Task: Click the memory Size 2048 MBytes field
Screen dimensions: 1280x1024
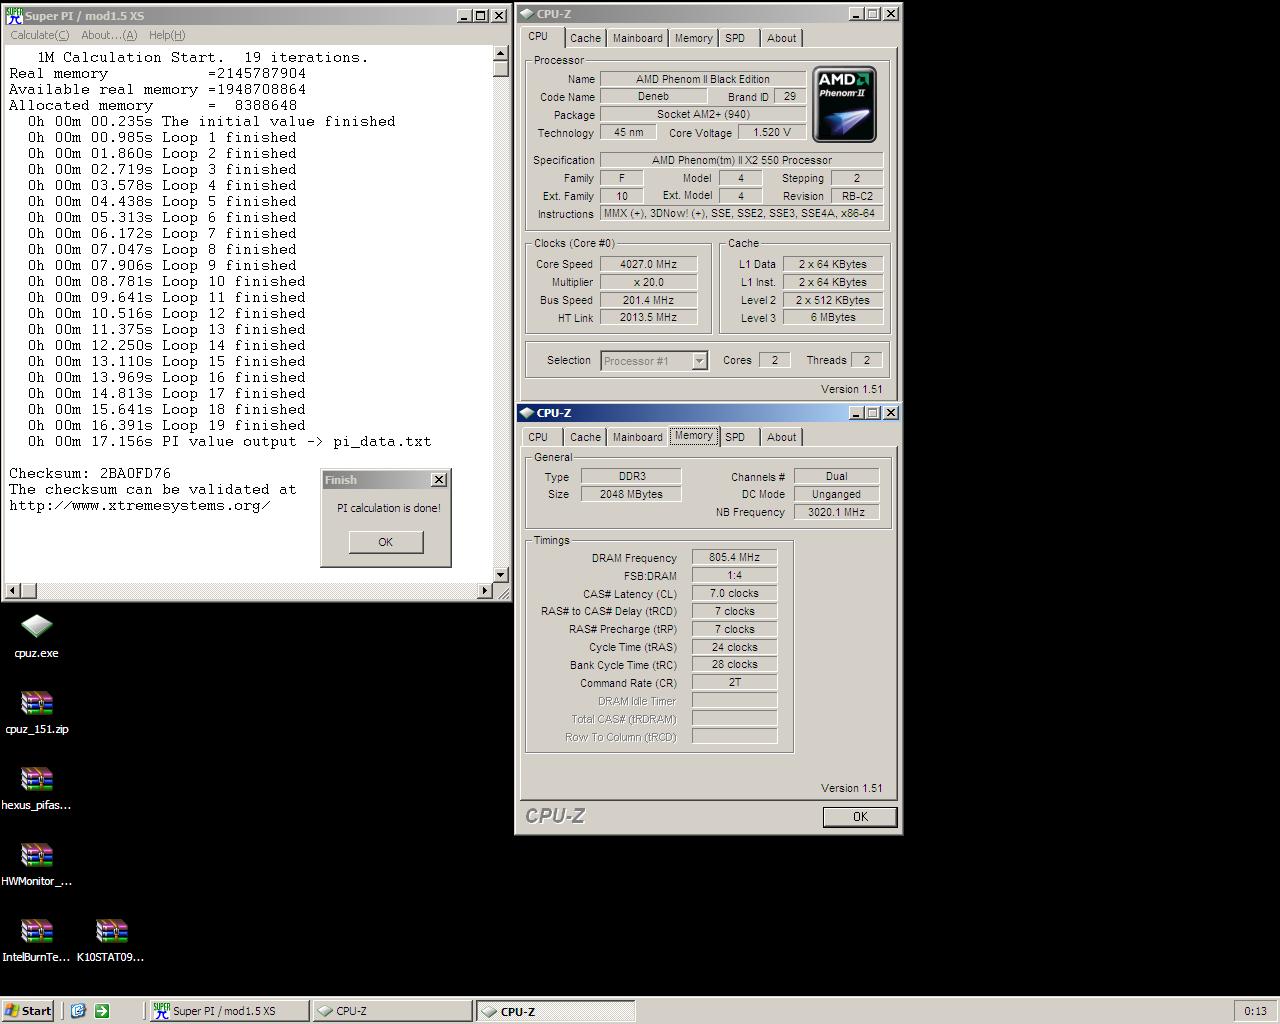Action: pos(631,494)
